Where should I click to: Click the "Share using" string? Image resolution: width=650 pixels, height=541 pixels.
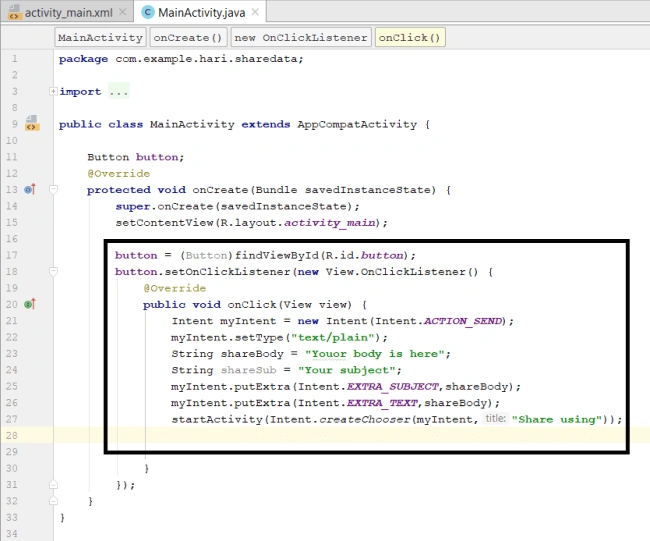click(x=557, y=420)
